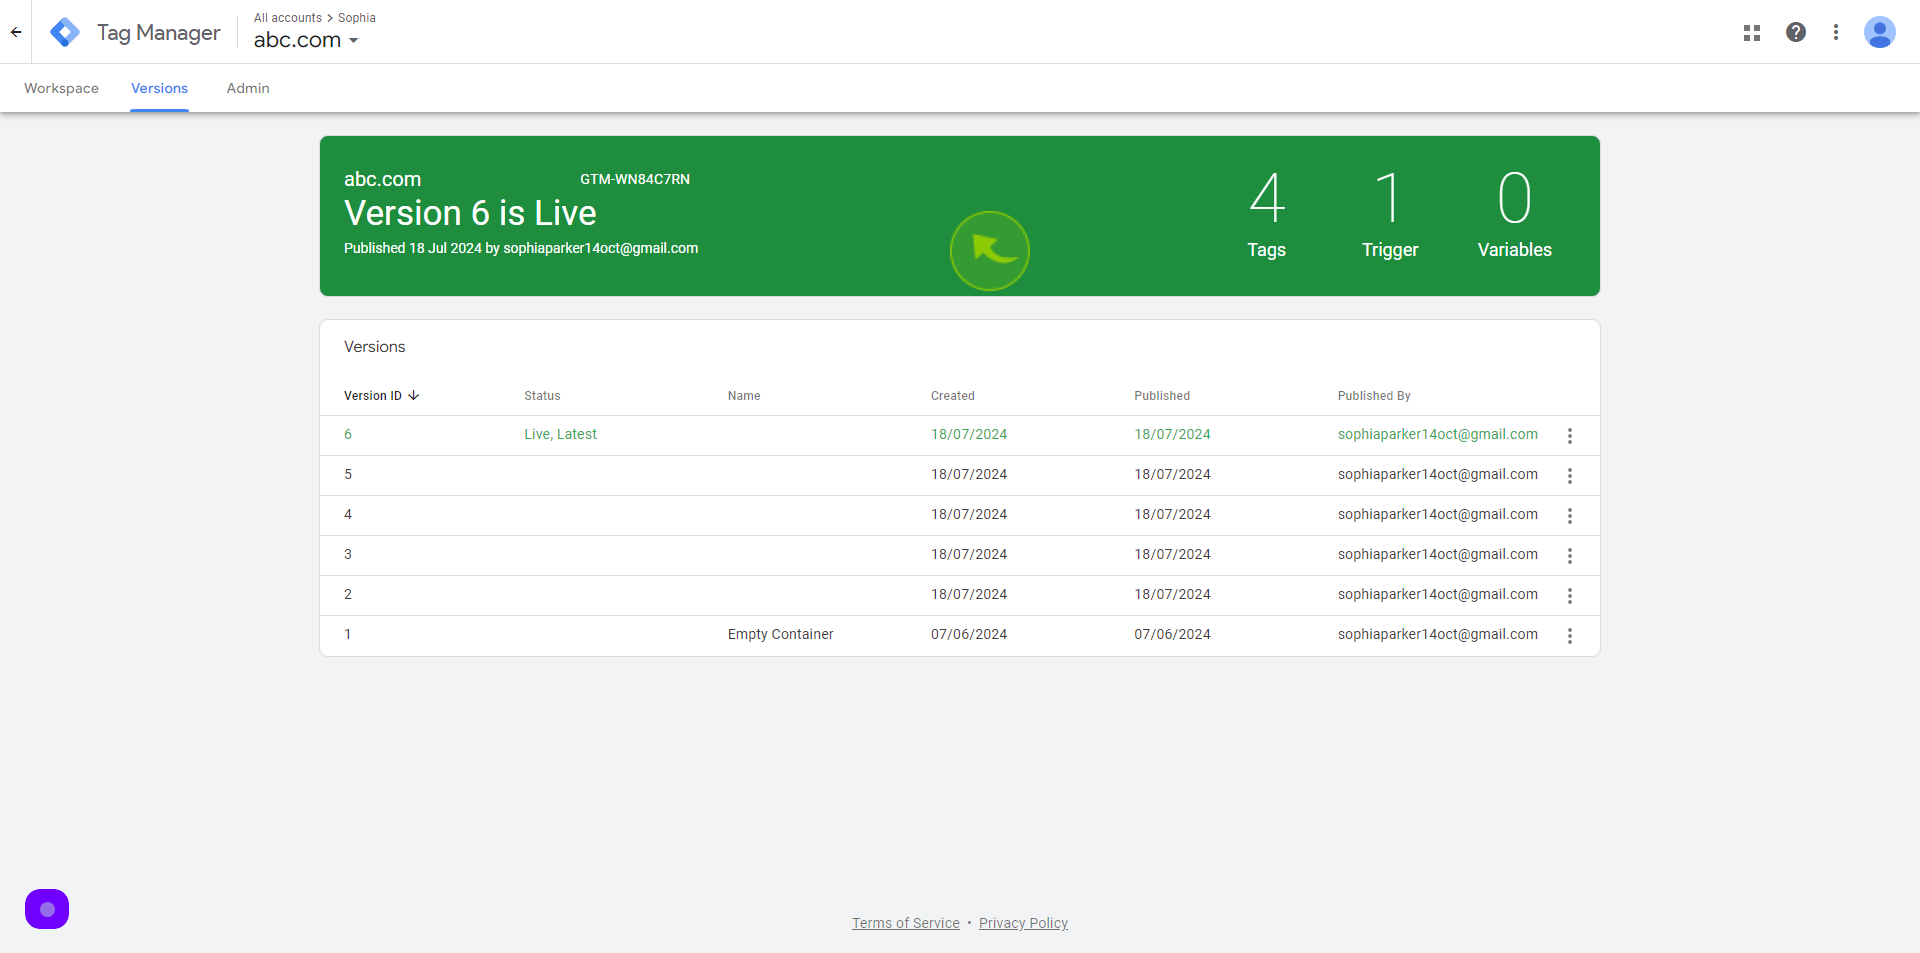Expand the abc.com container dropdown

(x=306, y=40)
